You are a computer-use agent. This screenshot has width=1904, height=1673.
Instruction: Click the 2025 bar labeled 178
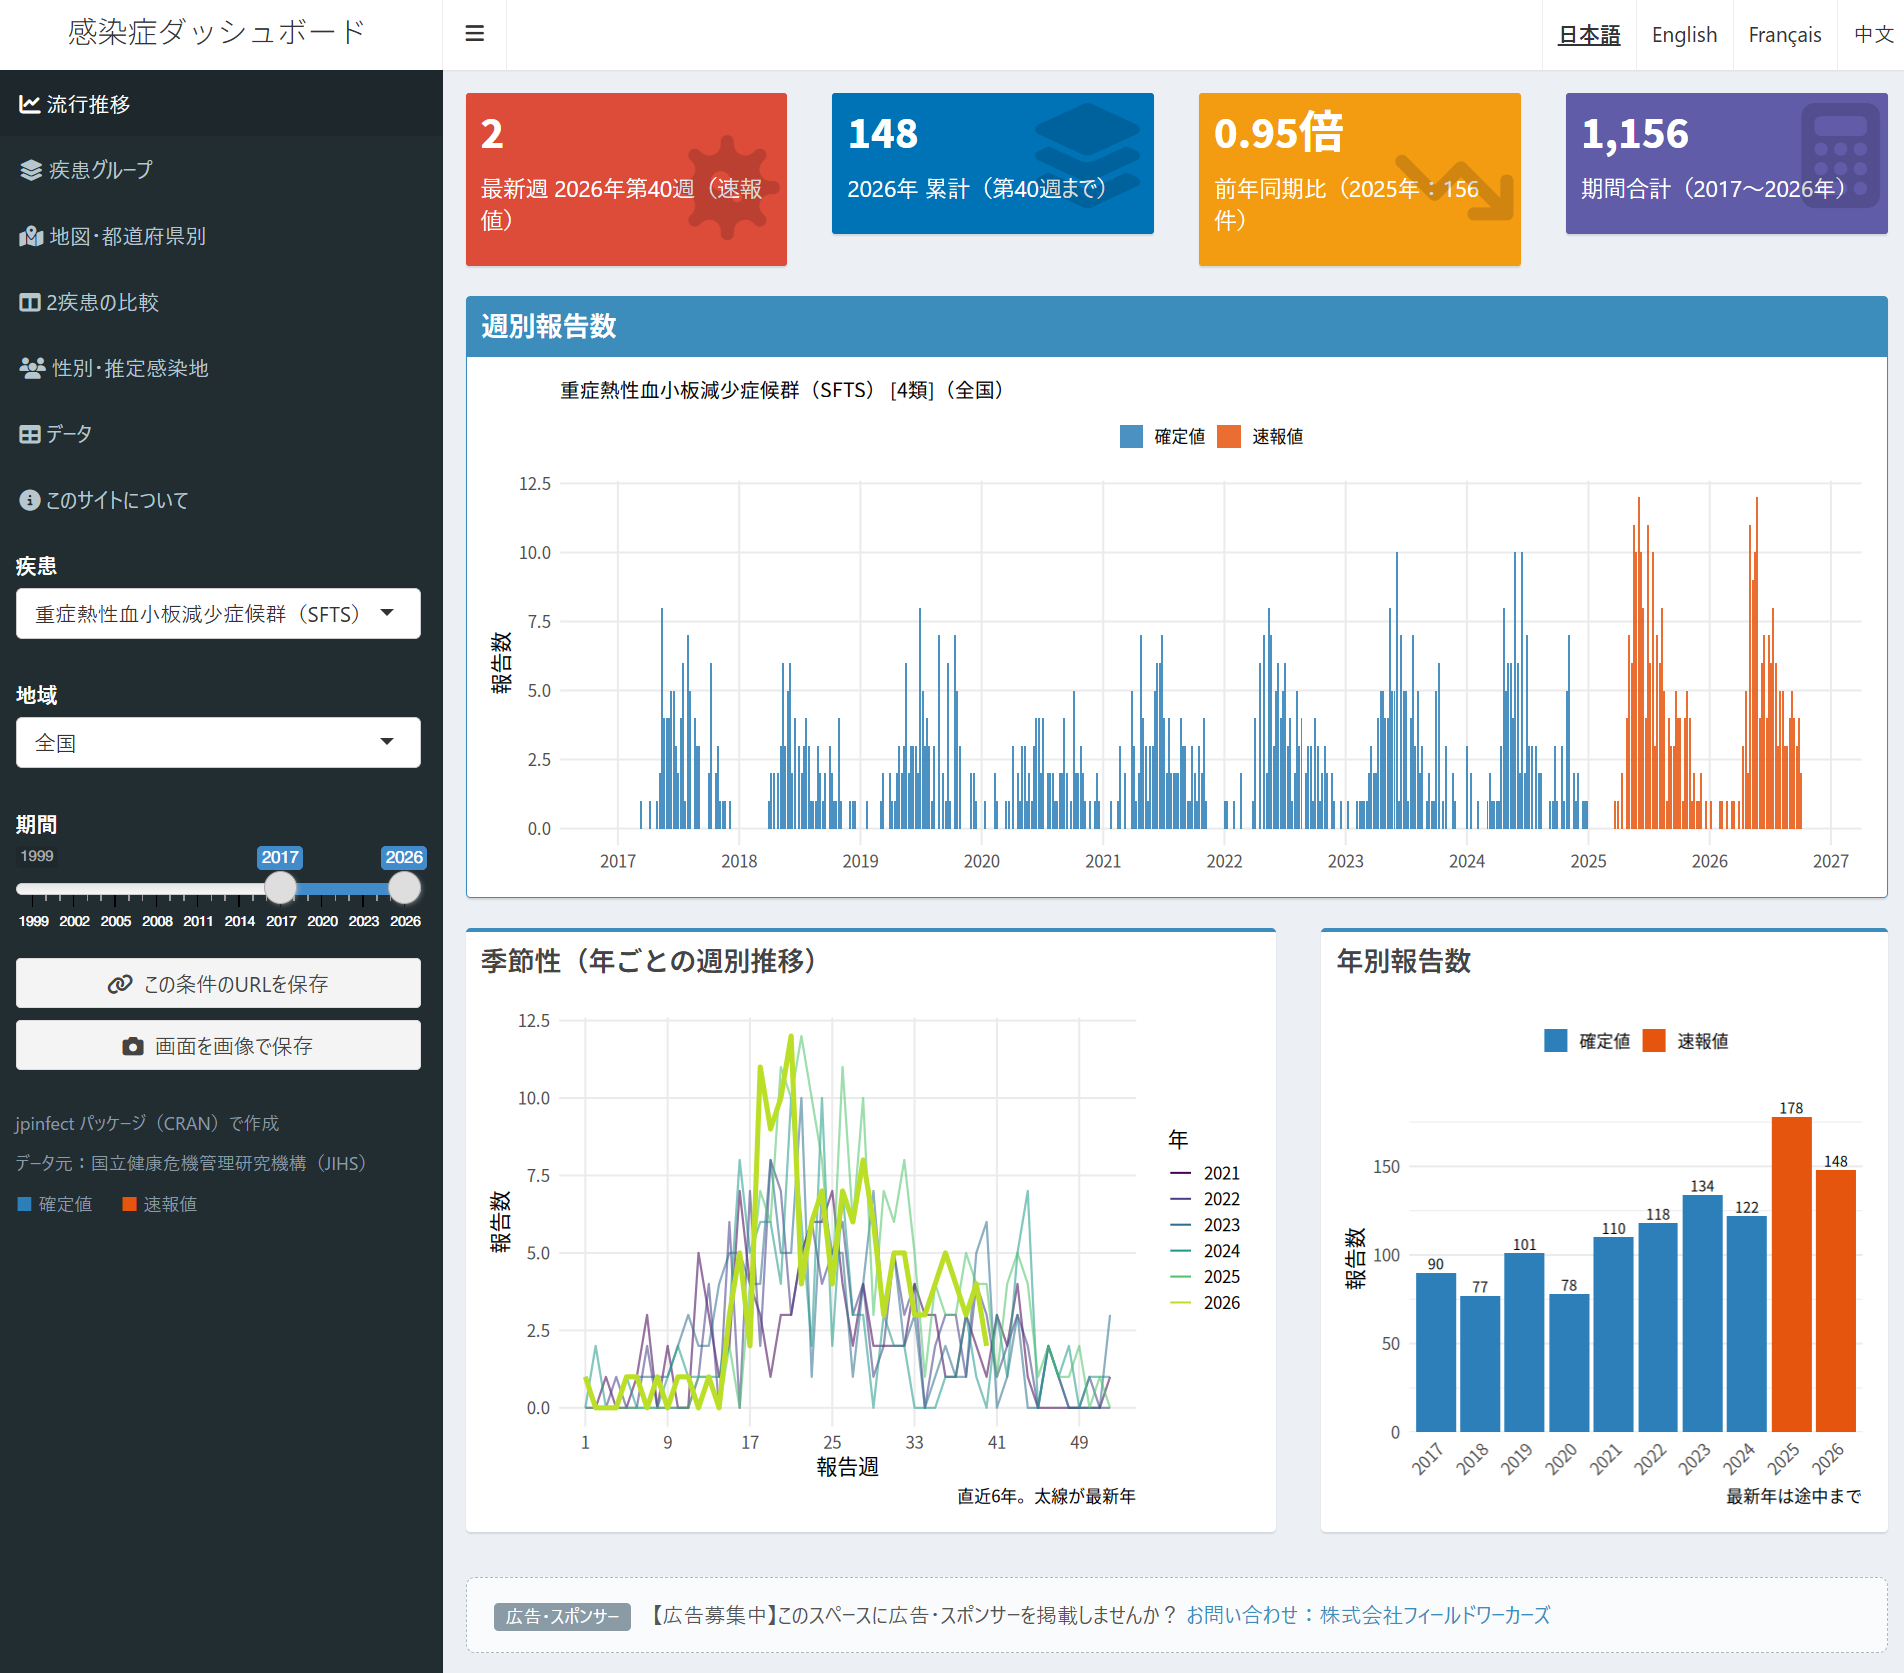tap(1791, 1274)
